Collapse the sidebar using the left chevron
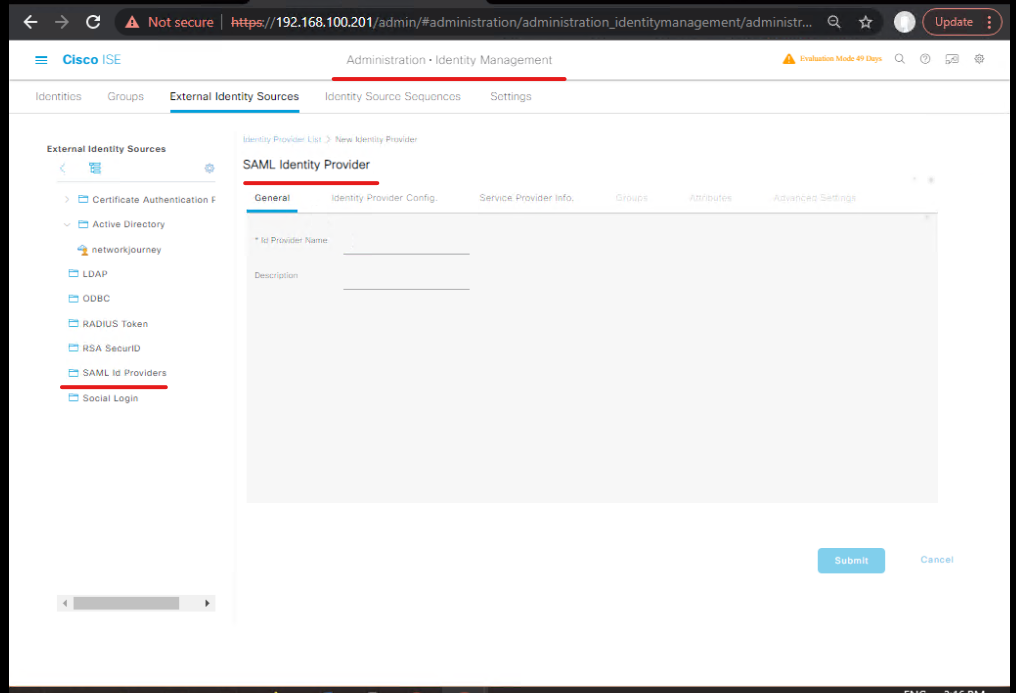This screenshot has height=693, width=1016. [63, 168]
